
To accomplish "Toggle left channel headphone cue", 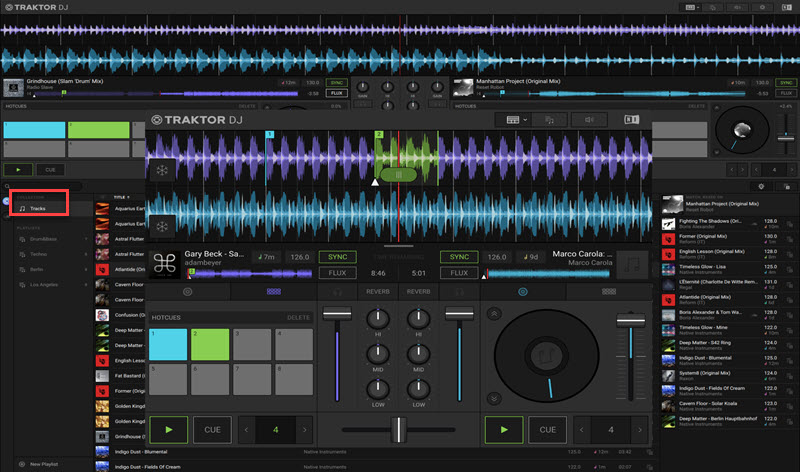I will click(337, 292).
